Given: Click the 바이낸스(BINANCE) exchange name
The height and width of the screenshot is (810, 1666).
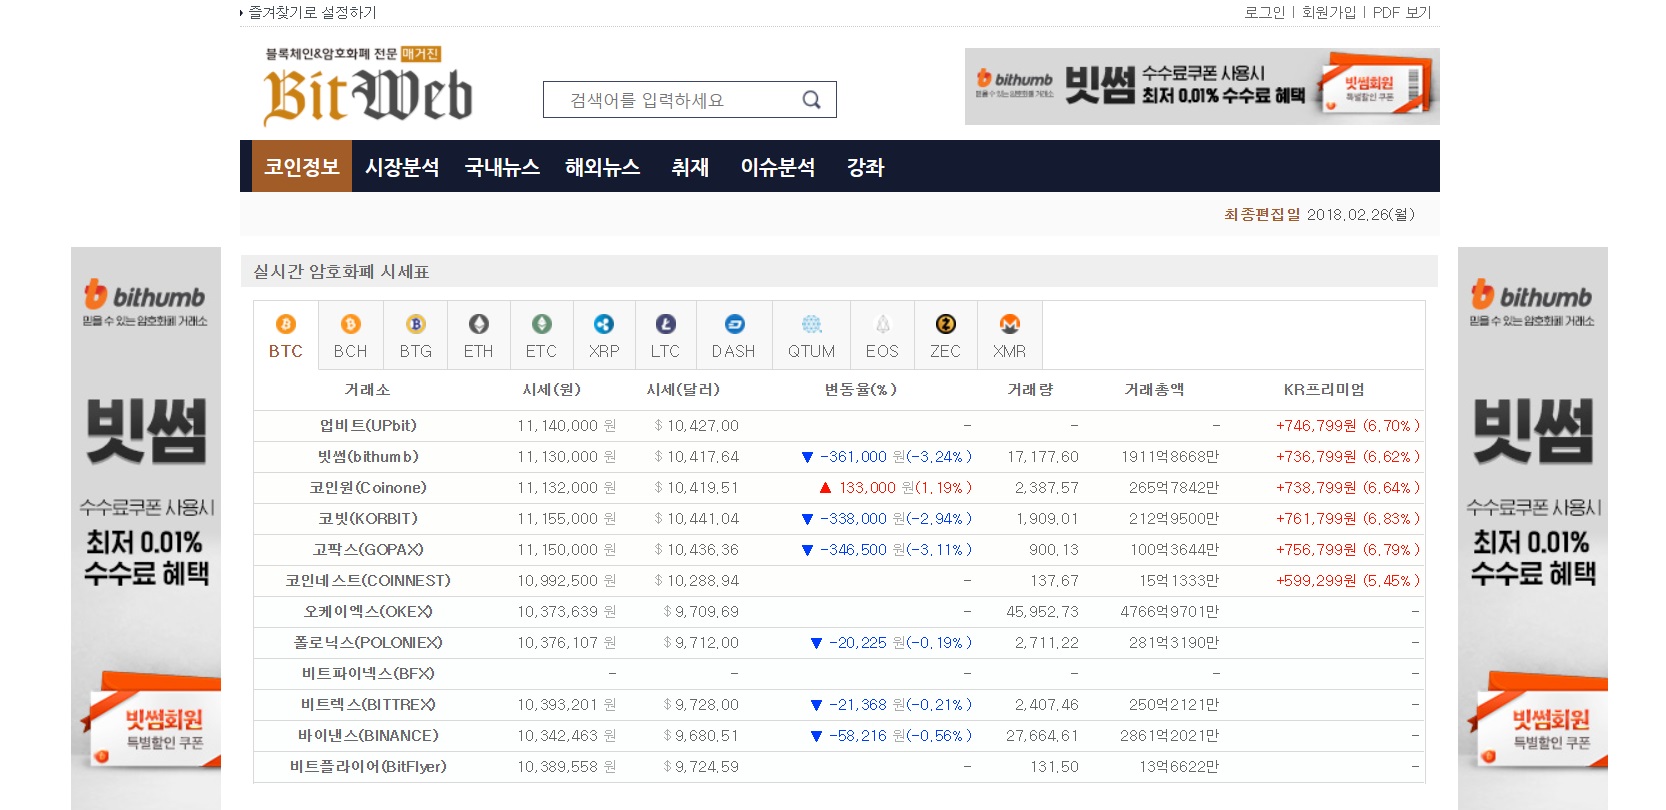Looking at the screenshot, I should coord(368,736).
